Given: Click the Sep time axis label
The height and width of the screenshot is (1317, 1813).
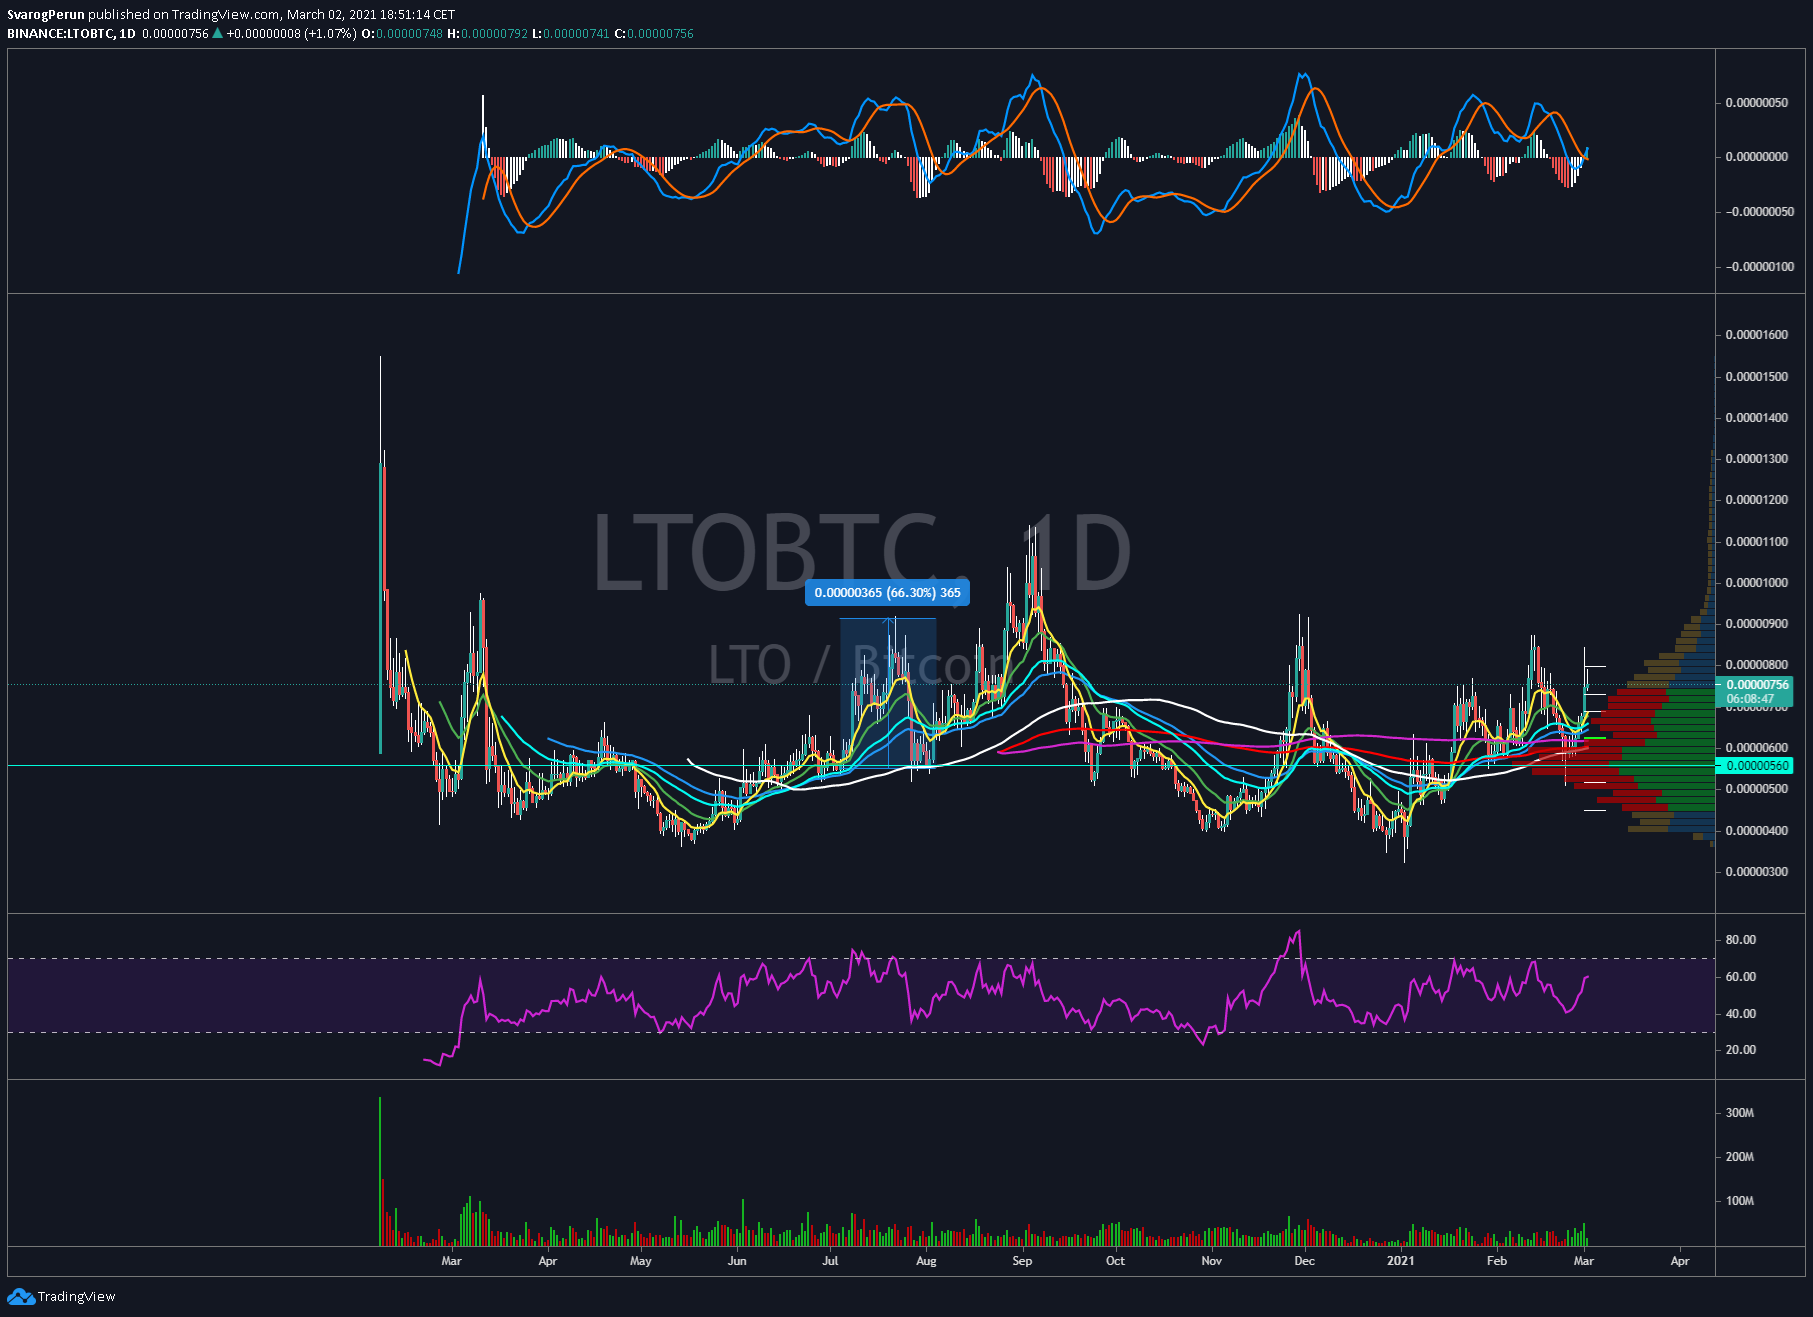Looking at the screenshot, I should (1022, 1261).
